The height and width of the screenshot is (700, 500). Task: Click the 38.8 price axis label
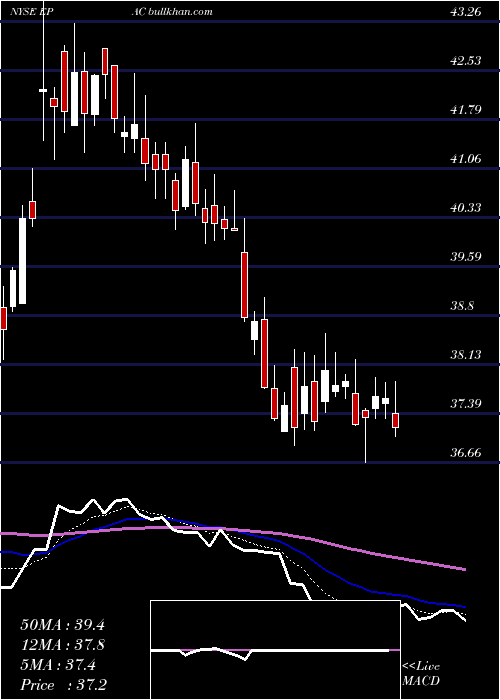(x=462, y=306)
